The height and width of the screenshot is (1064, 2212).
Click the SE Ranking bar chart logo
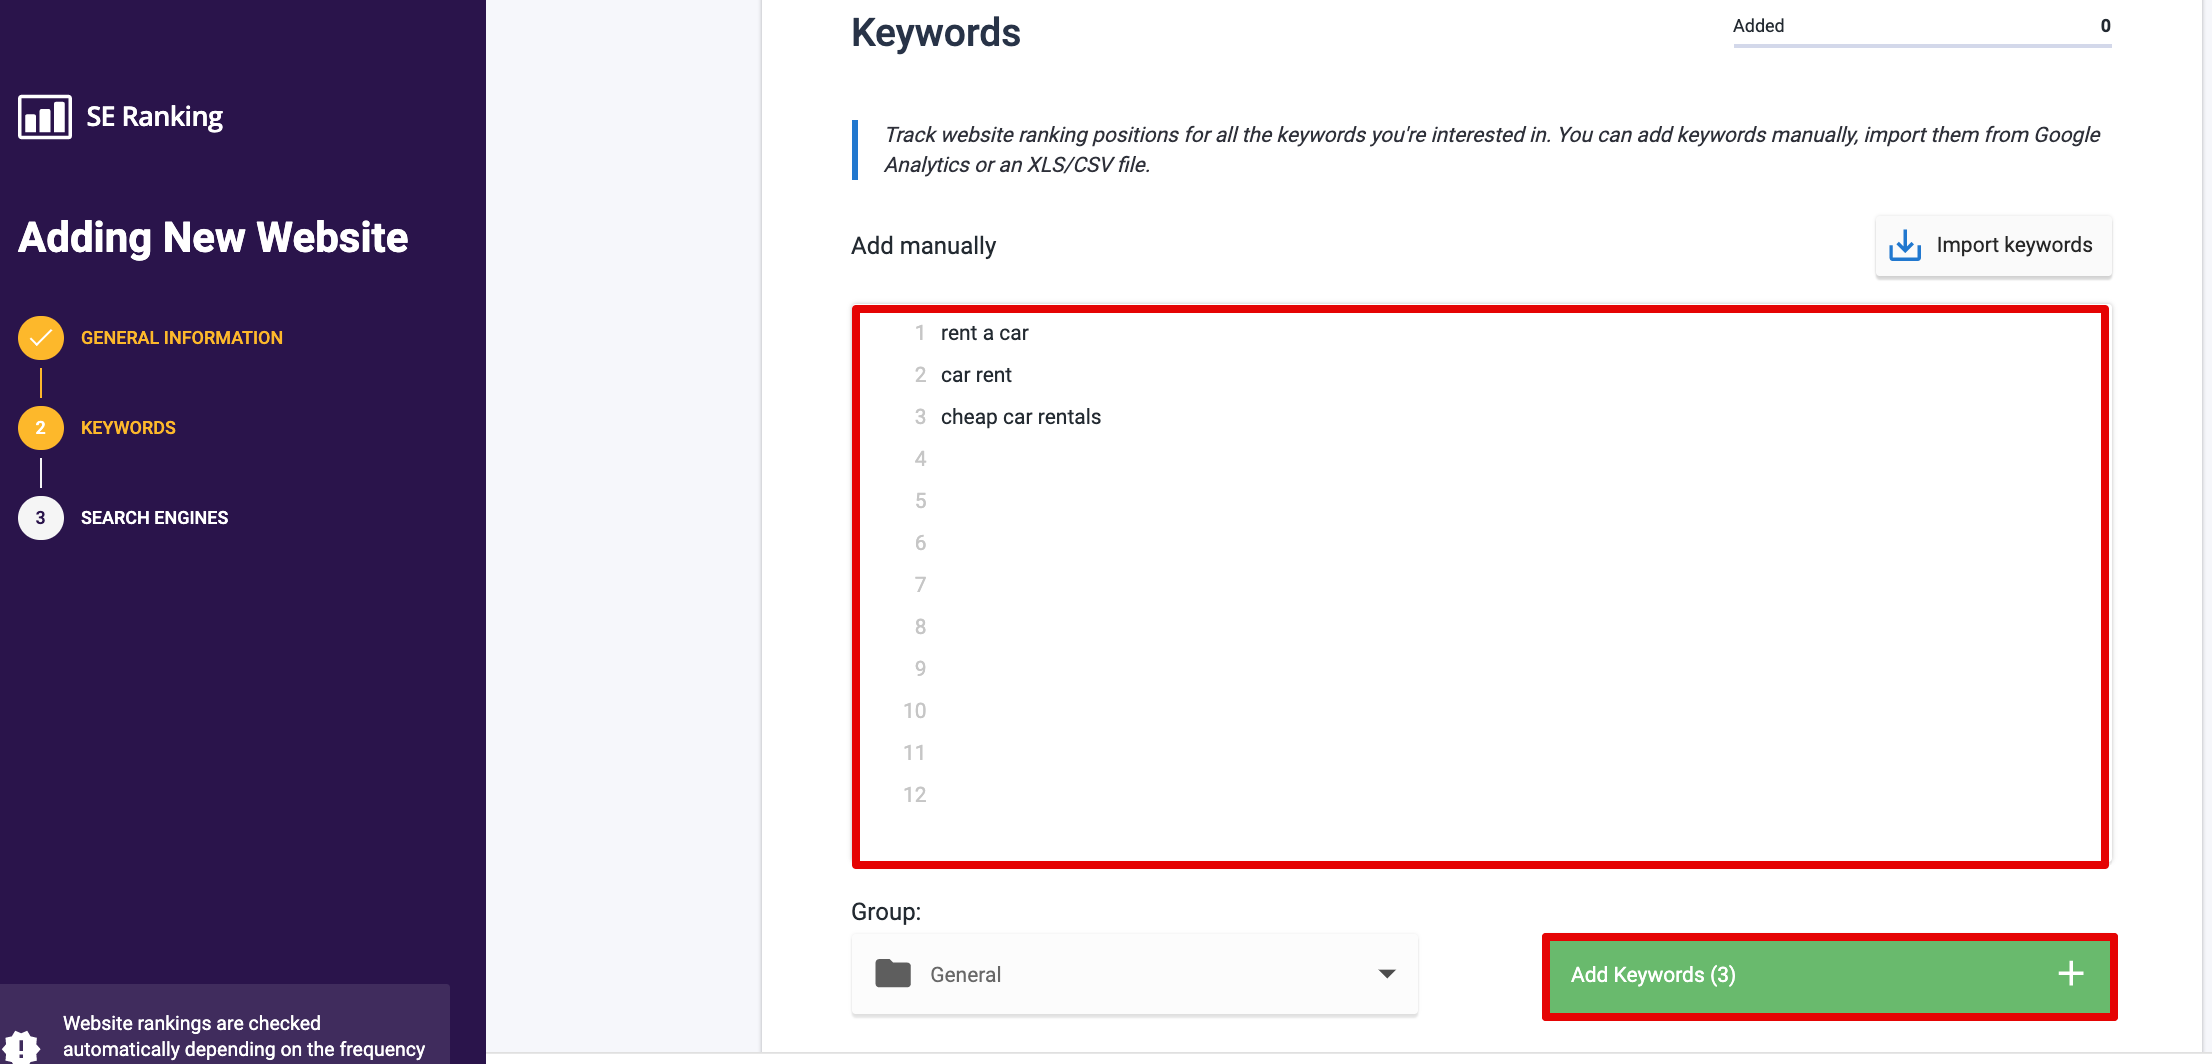coord(45,117)
